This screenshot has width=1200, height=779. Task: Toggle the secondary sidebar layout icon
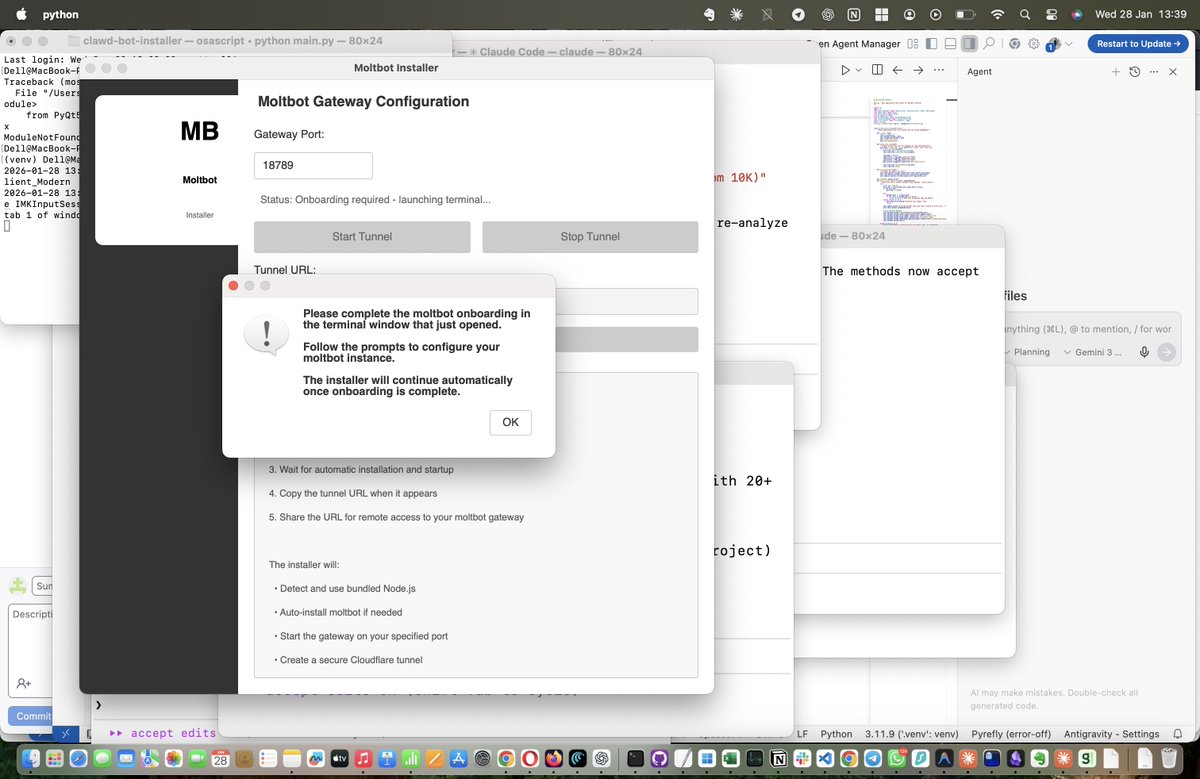(969, 44)
